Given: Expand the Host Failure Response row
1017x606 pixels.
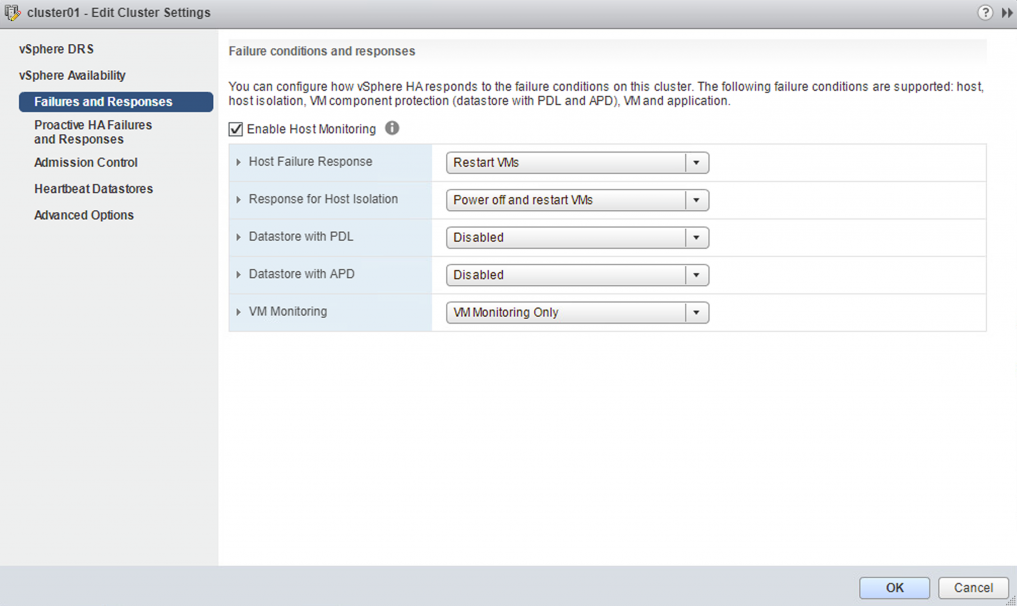Looking at the screenshot, I should 239,162.
